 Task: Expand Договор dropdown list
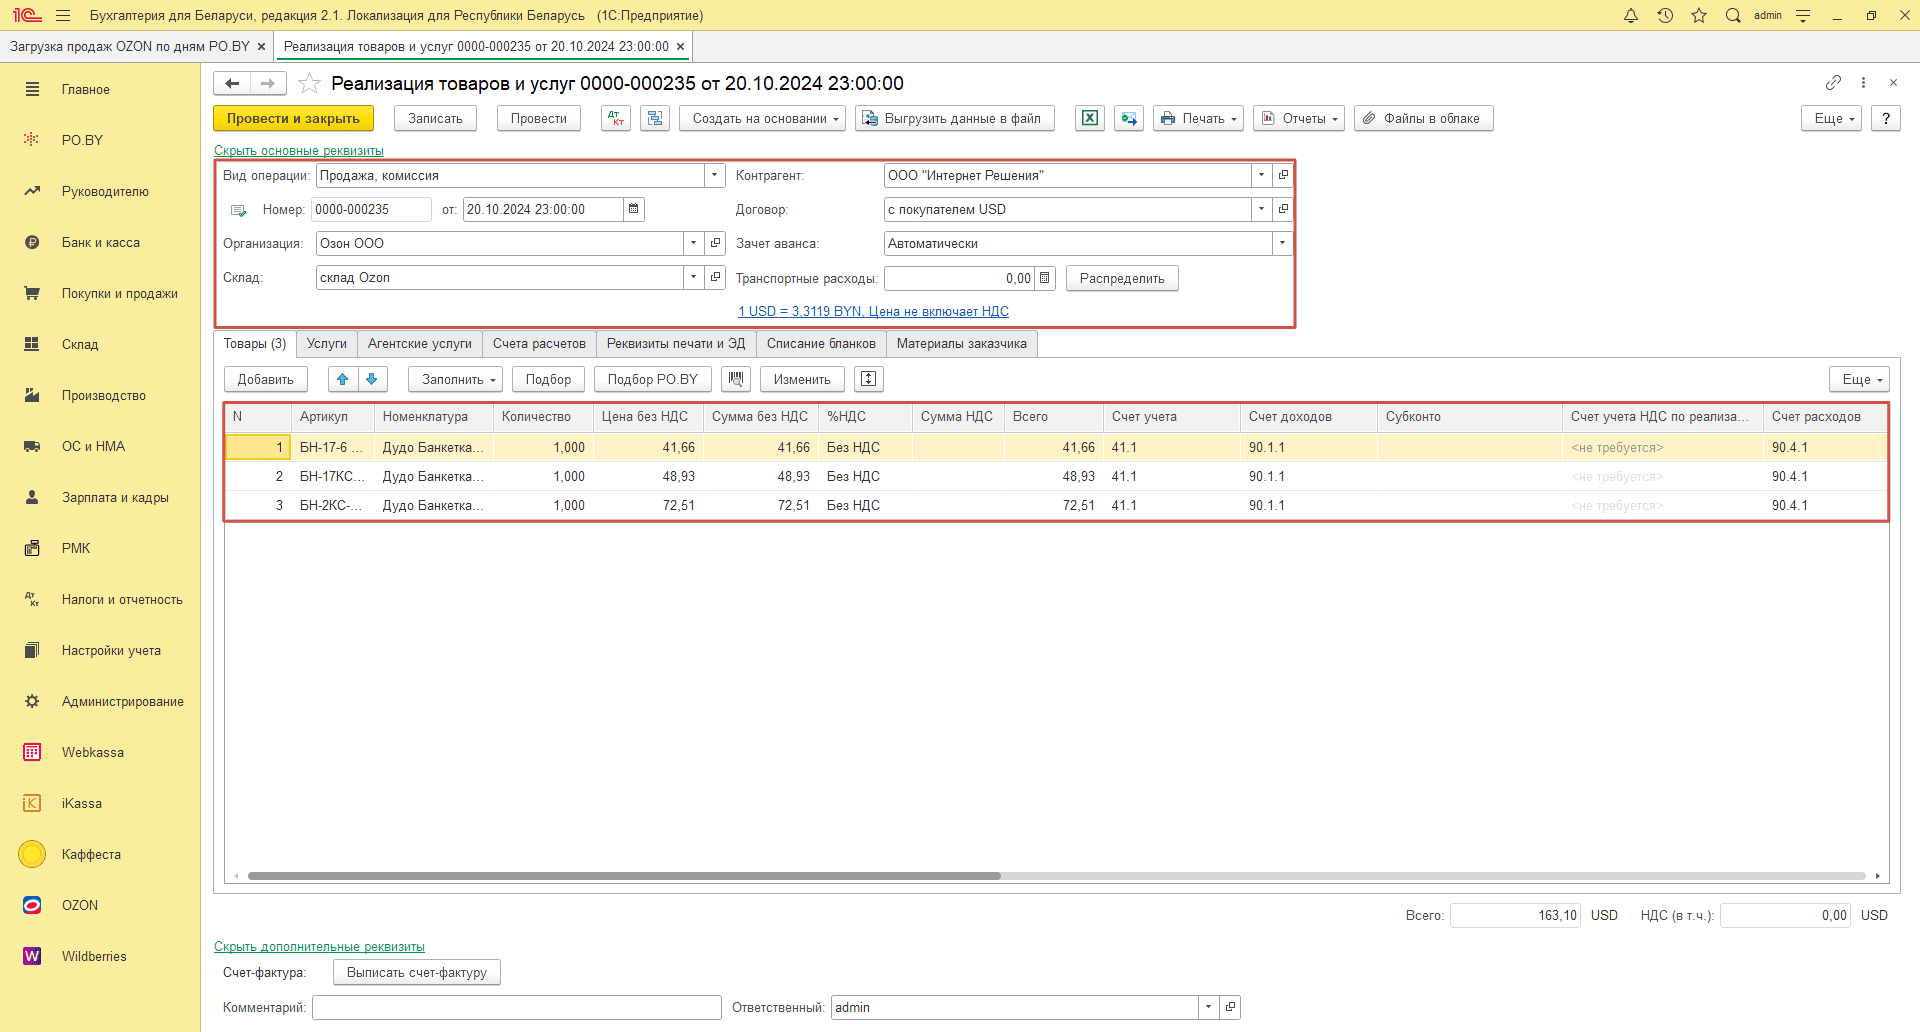pyautogui.click(x=1262, y=210)
